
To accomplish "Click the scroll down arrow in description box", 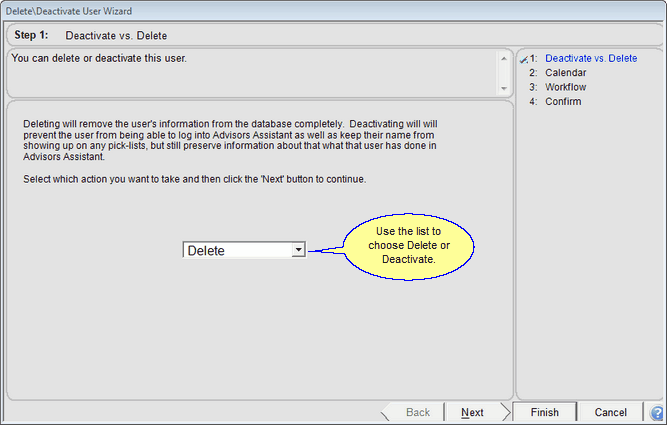I will [504, 88].
